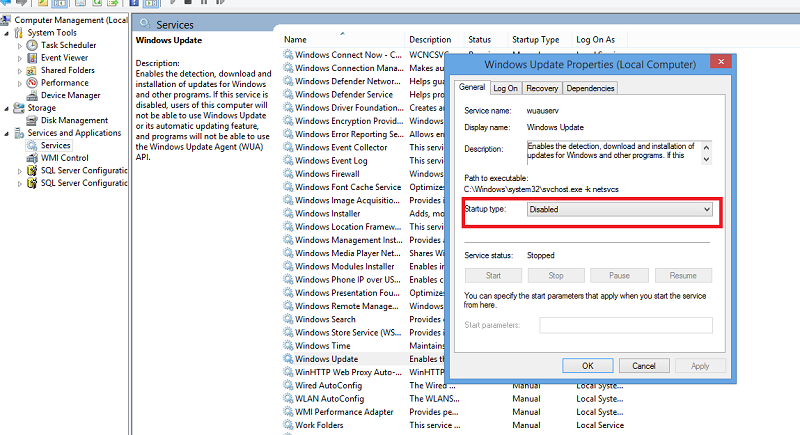
Task: Open the Device Manager icon in tree
Action: [x=32, y=95]
